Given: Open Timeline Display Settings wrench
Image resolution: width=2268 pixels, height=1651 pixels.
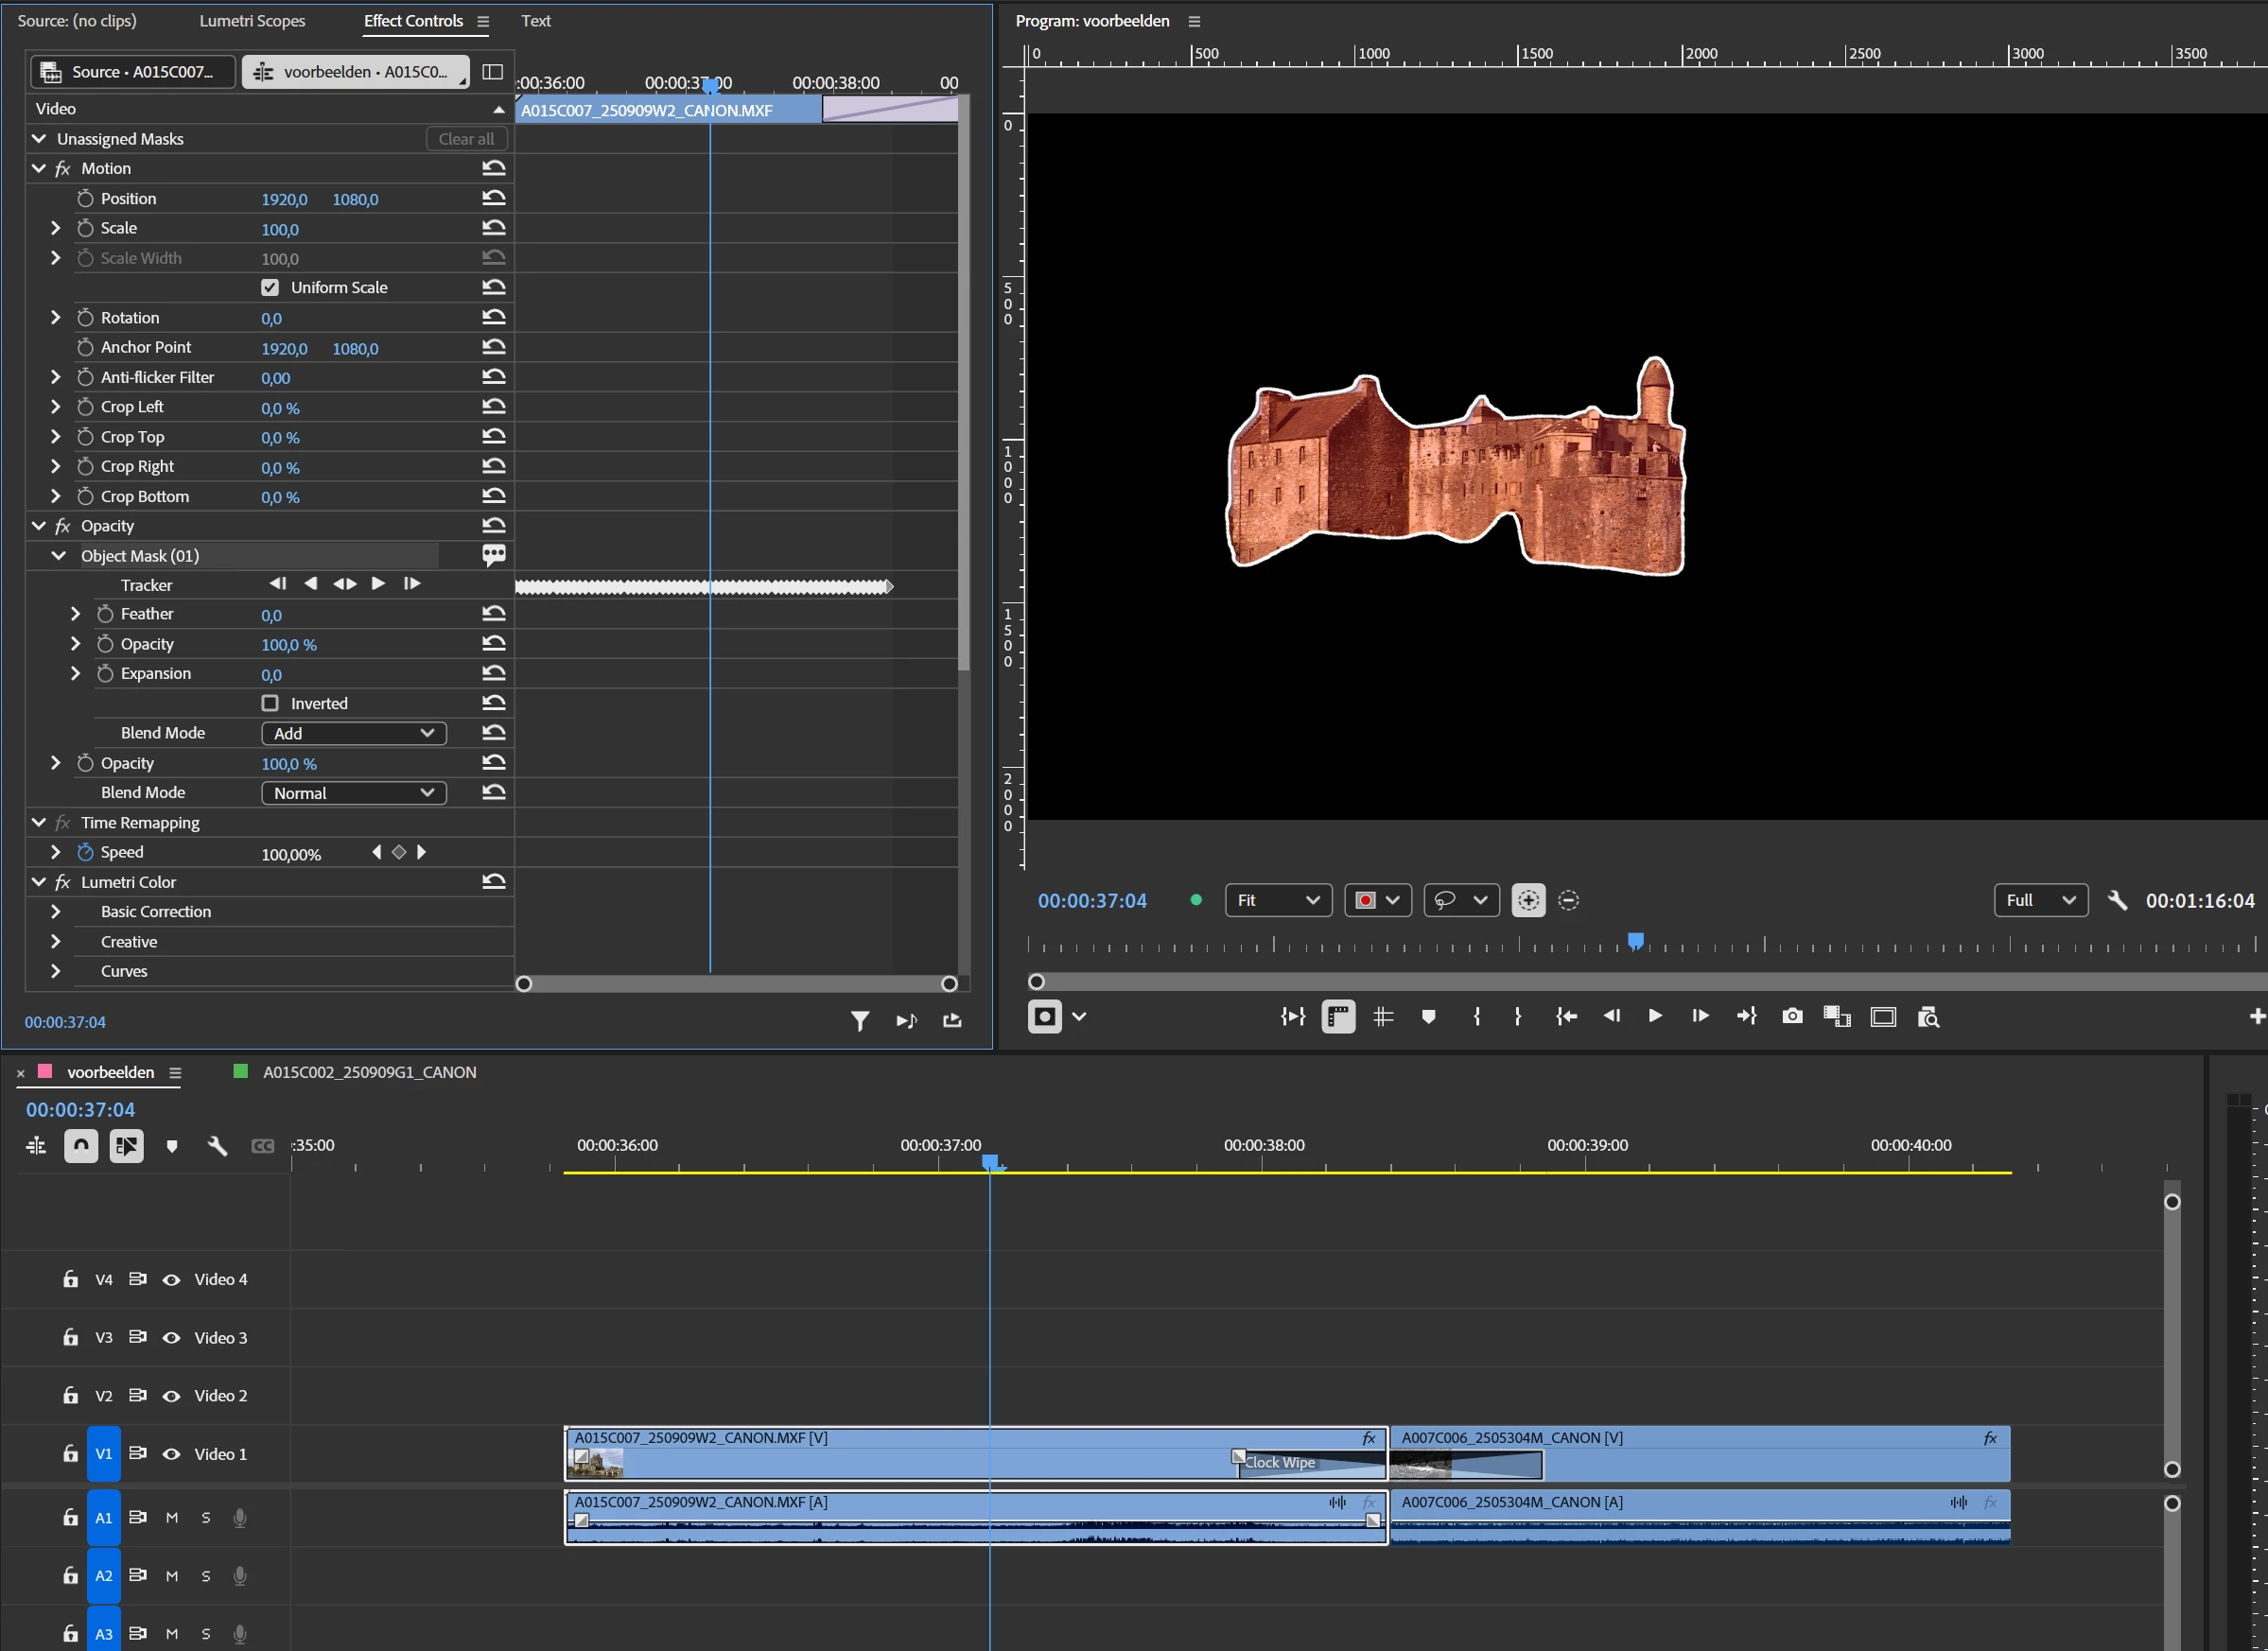Looking at the screenshot, I should 217,1146.
